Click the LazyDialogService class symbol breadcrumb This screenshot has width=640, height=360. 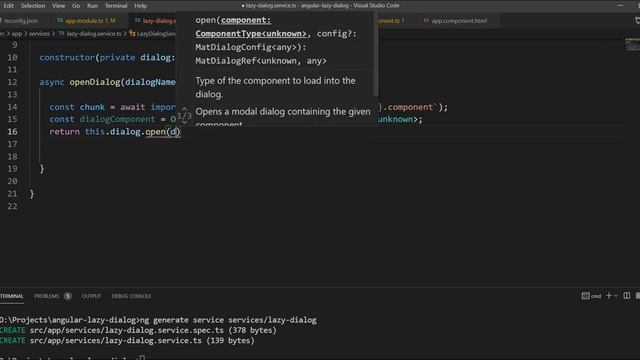coord(153,34)
